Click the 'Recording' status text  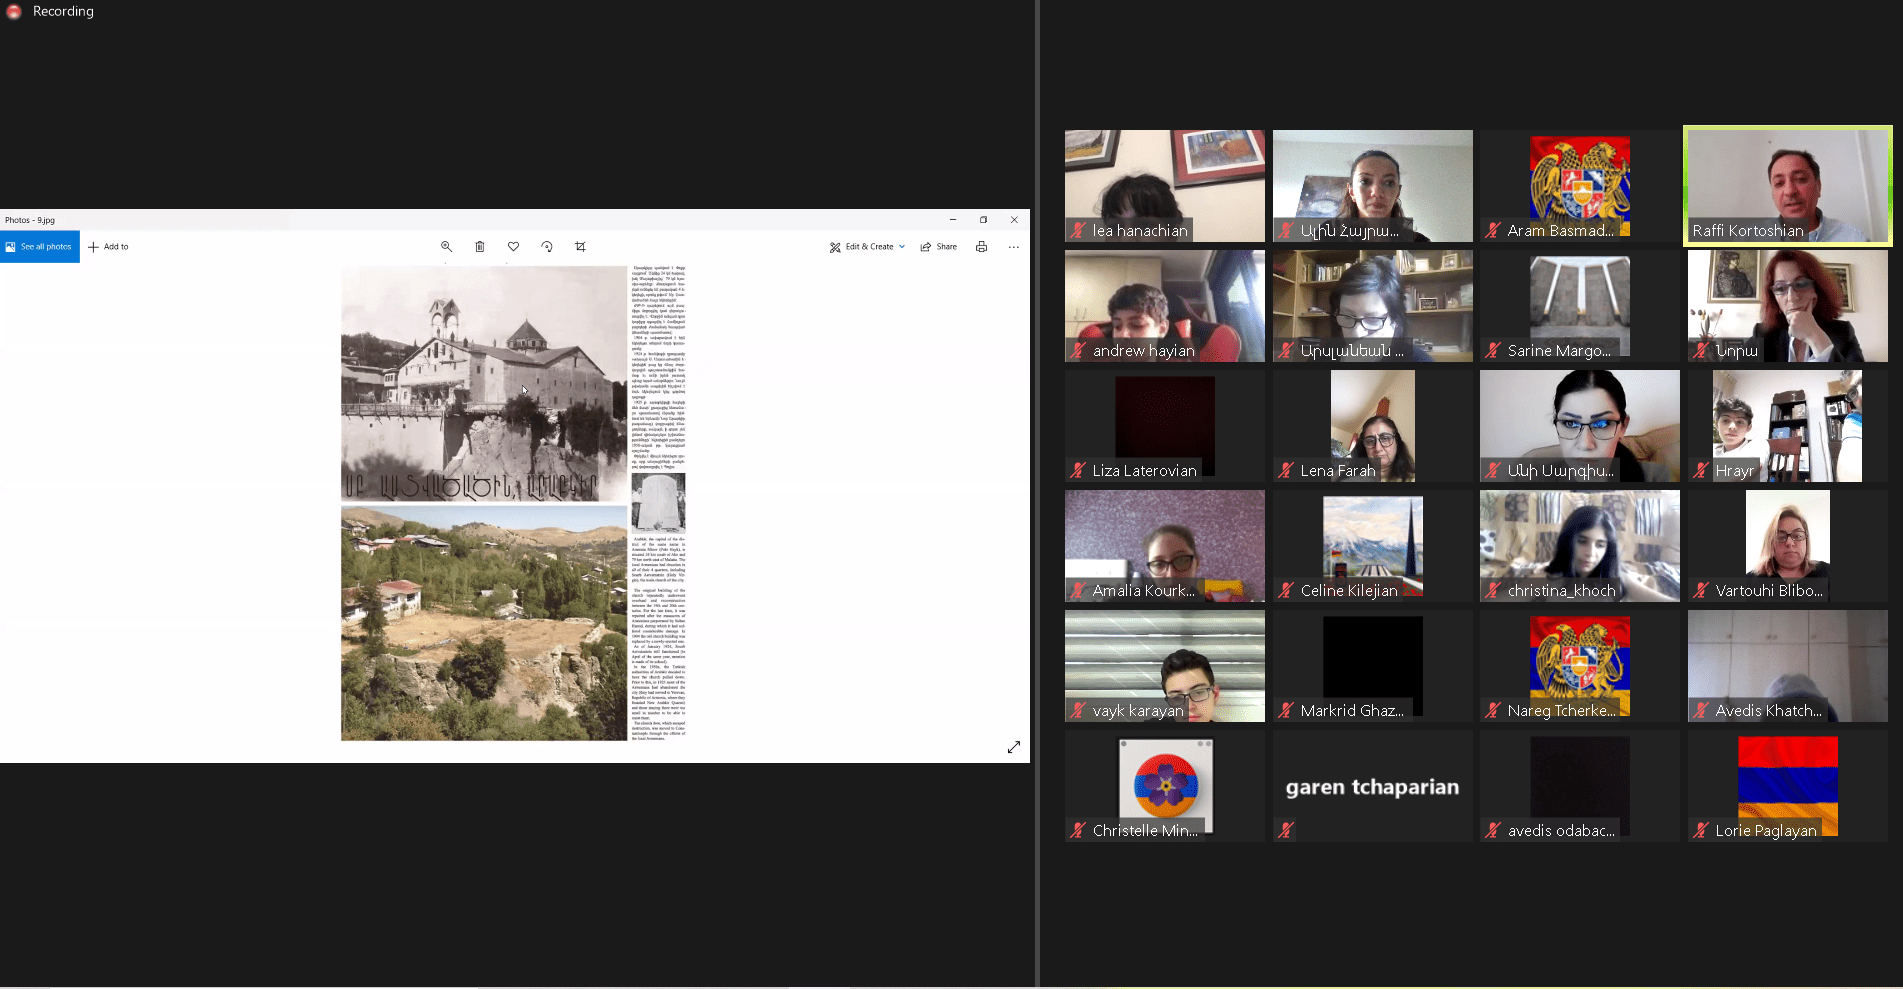[x=63, y=12]
